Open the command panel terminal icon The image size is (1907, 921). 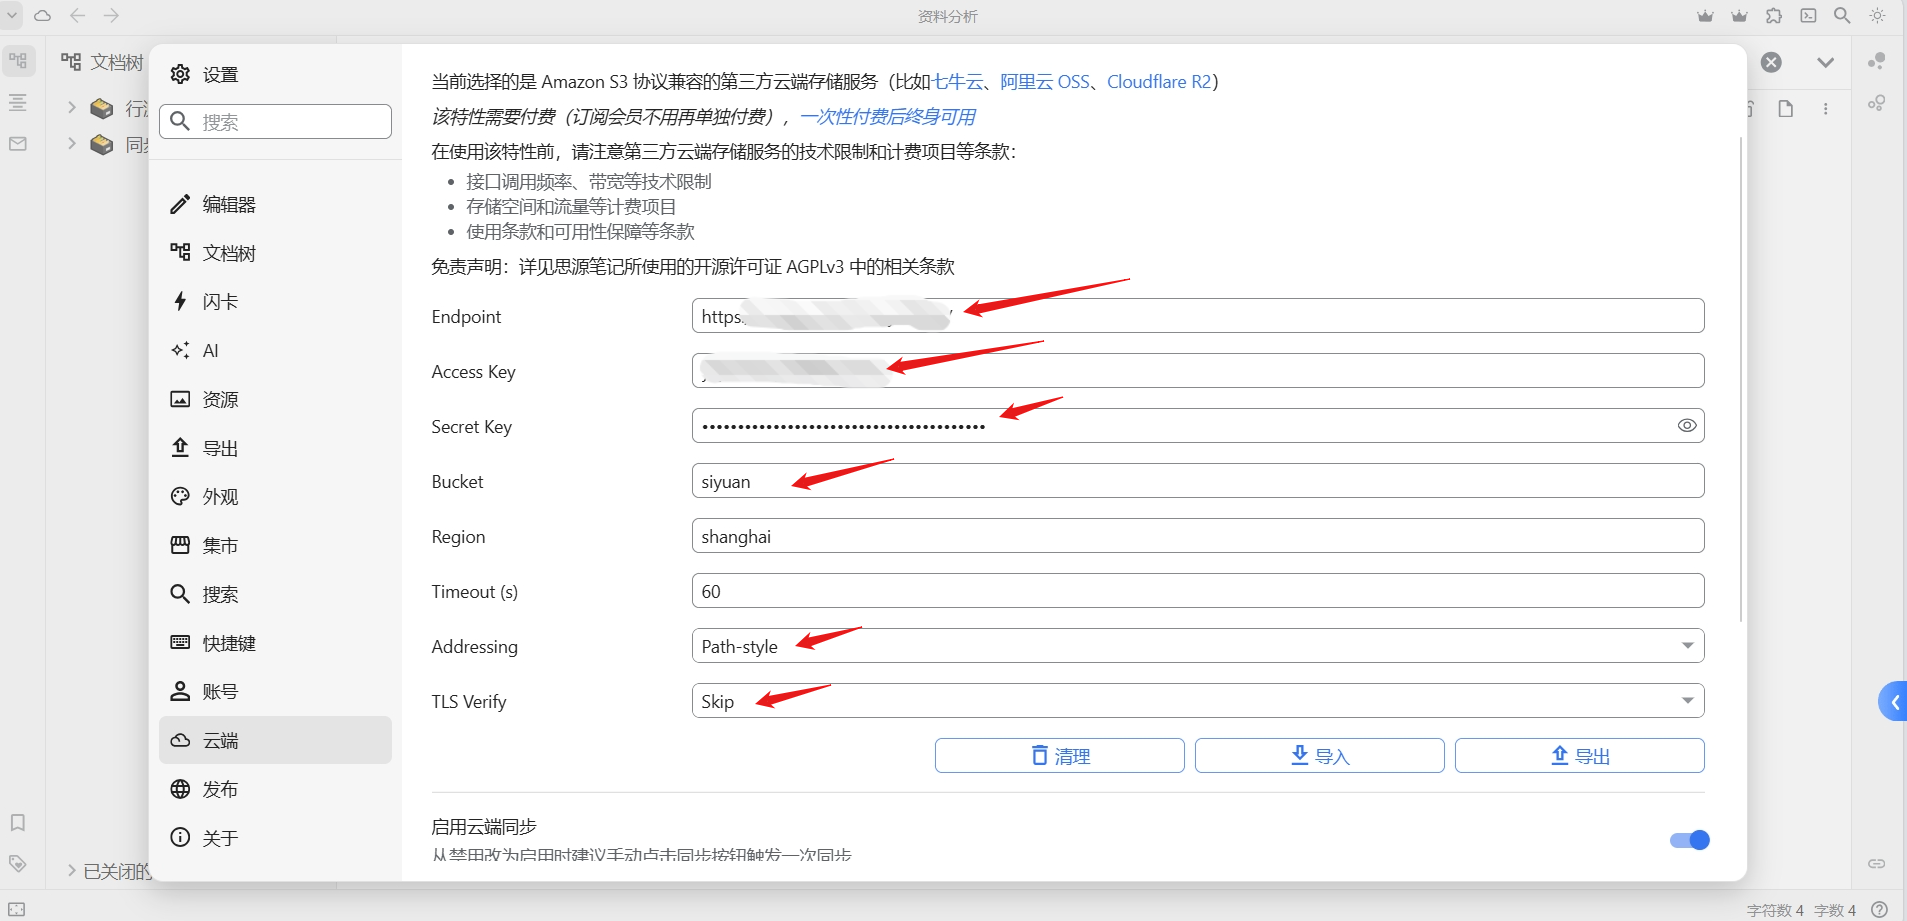coord(1808,16)
